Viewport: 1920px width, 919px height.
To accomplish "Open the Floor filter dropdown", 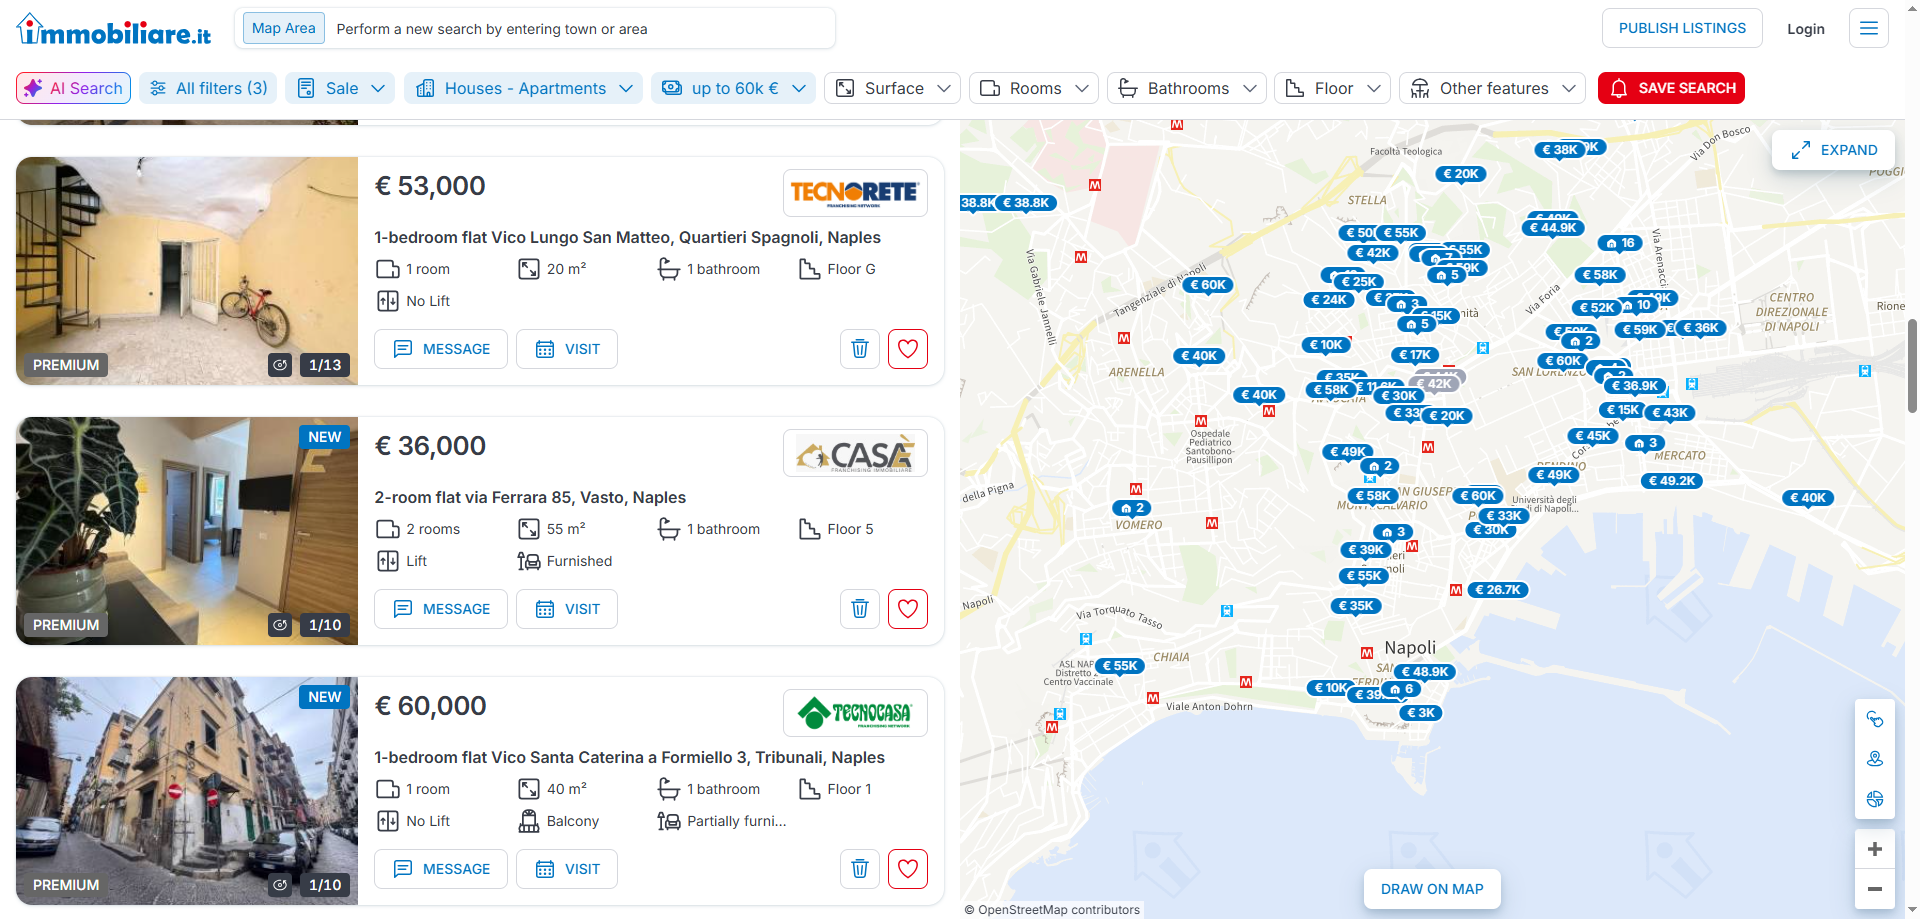I will 1332,88.
